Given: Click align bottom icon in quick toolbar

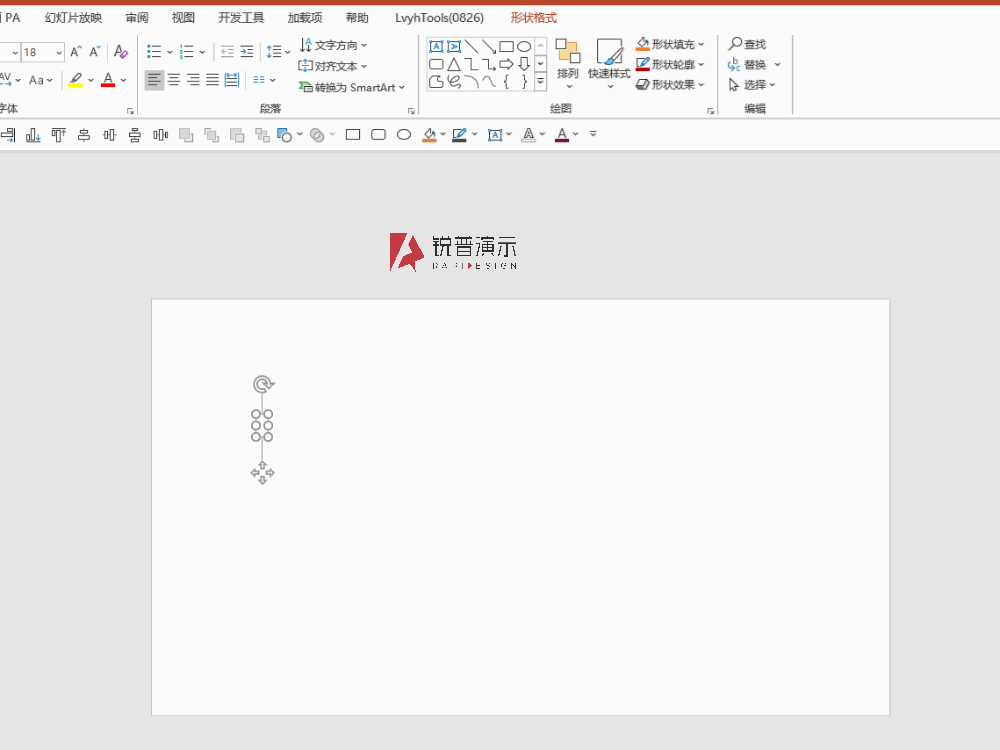Looking at the screenshot, I should point(33,135).
